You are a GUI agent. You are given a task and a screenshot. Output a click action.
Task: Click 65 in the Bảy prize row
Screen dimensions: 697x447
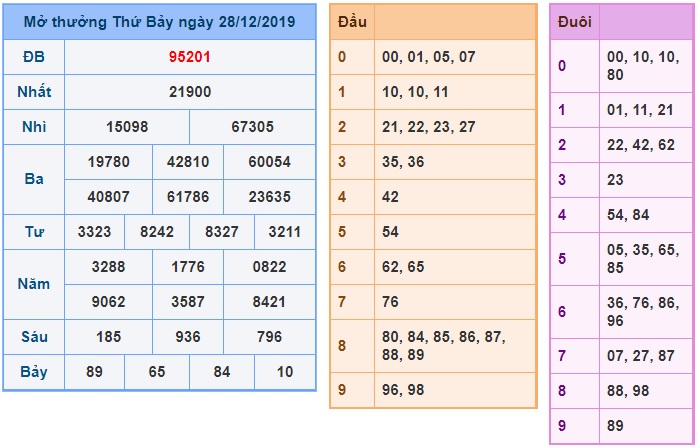[x=157, y=372]
